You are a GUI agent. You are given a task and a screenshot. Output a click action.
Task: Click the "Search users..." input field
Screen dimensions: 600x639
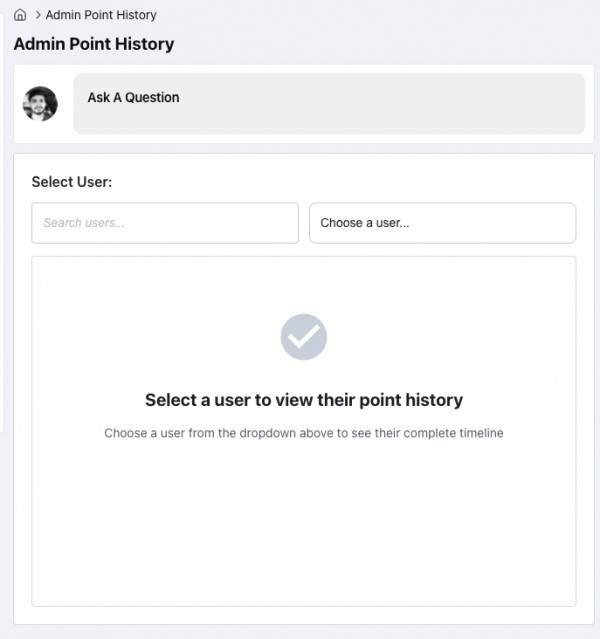point(165,223)
